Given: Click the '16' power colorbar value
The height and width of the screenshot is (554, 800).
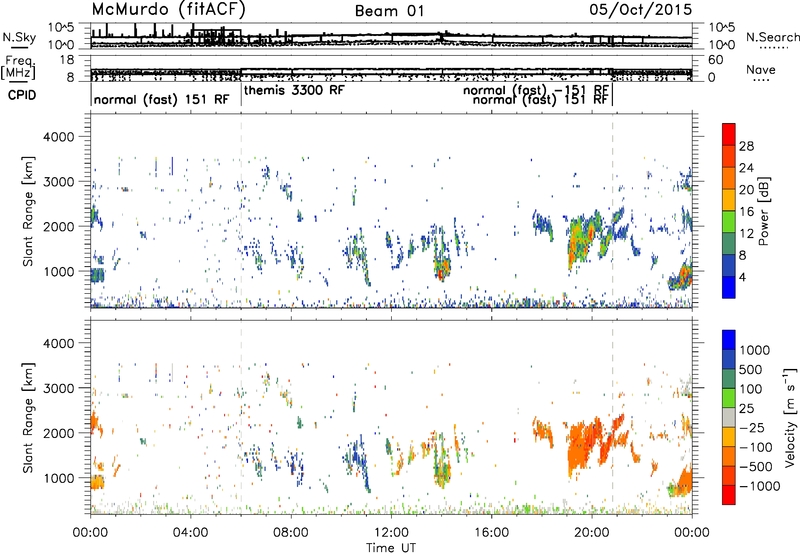Looking at the screenshot, I should point(746,212).
